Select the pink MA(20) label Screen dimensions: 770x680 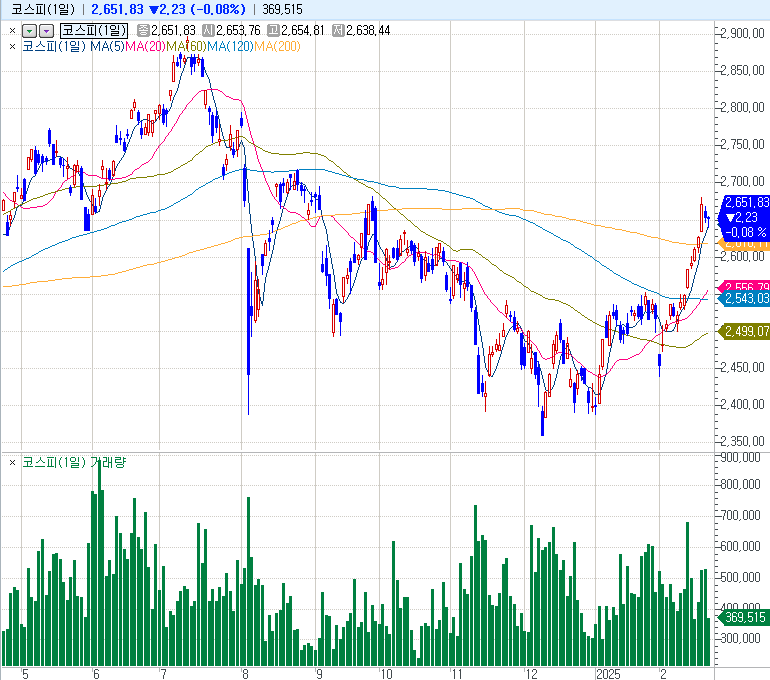(145, 47)
